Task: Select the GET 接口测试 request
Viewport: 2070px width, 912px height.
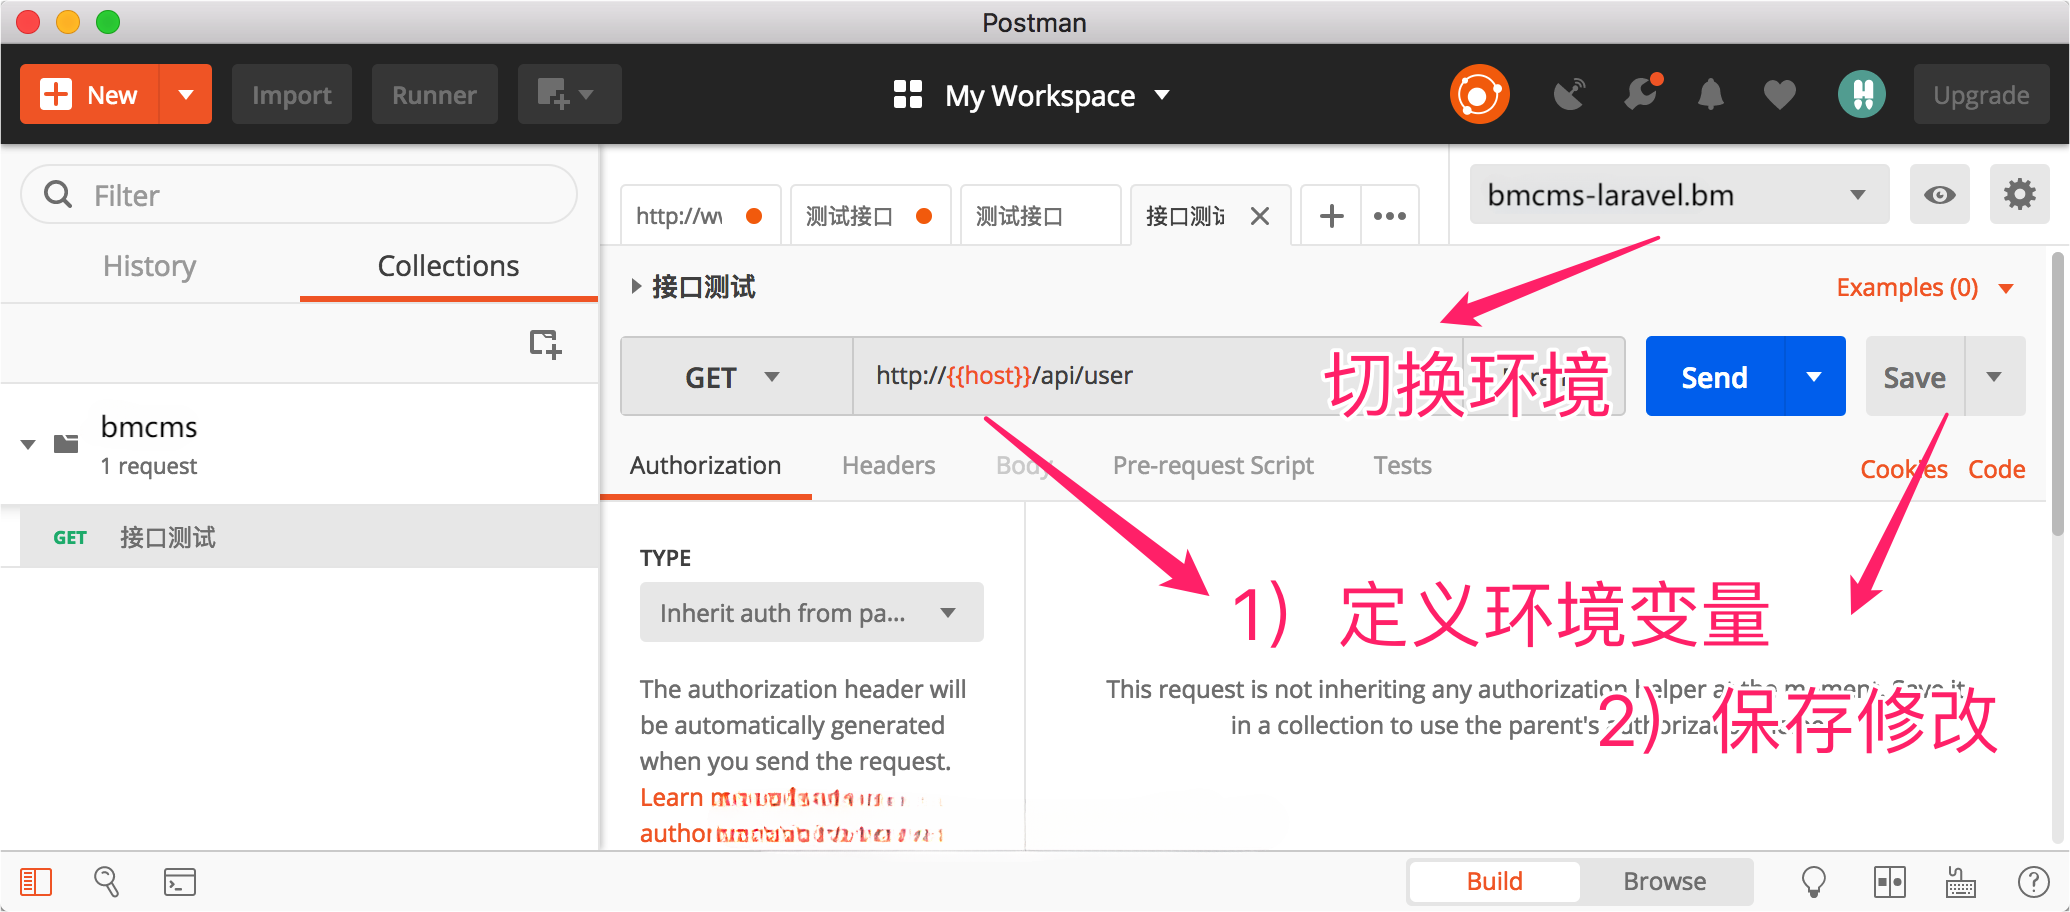Action: [309, 537]
